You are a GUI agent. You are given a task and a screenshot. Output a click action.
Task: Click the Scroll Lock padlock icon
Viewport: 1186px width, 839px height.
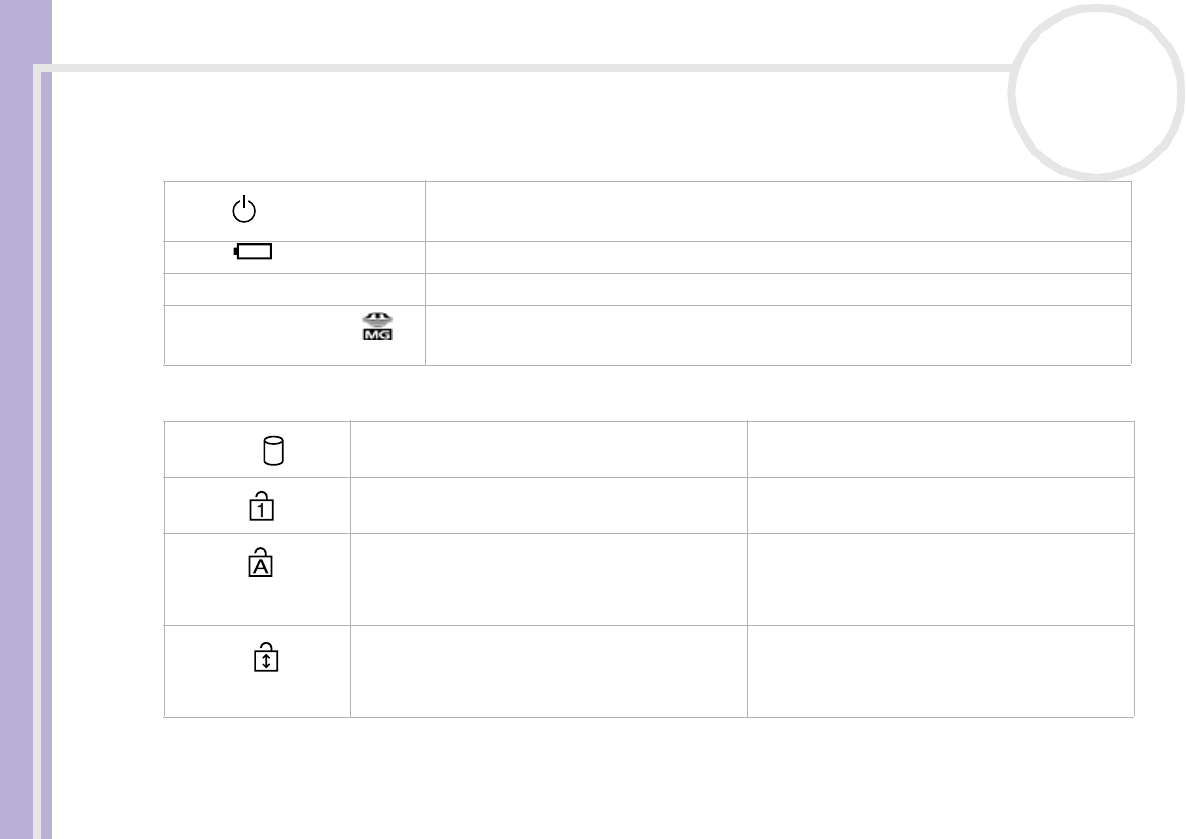[x=265, y=657]
